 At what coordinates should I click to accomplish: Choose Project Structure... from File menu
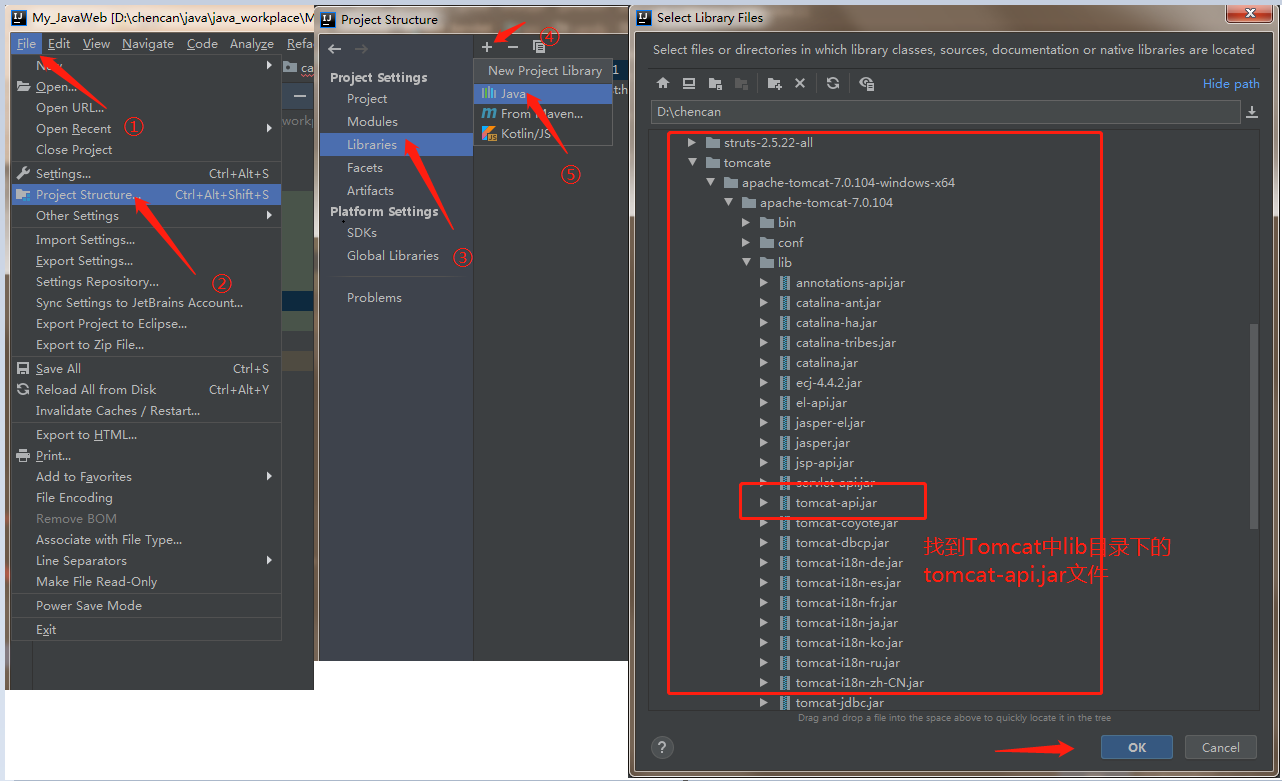146,194
